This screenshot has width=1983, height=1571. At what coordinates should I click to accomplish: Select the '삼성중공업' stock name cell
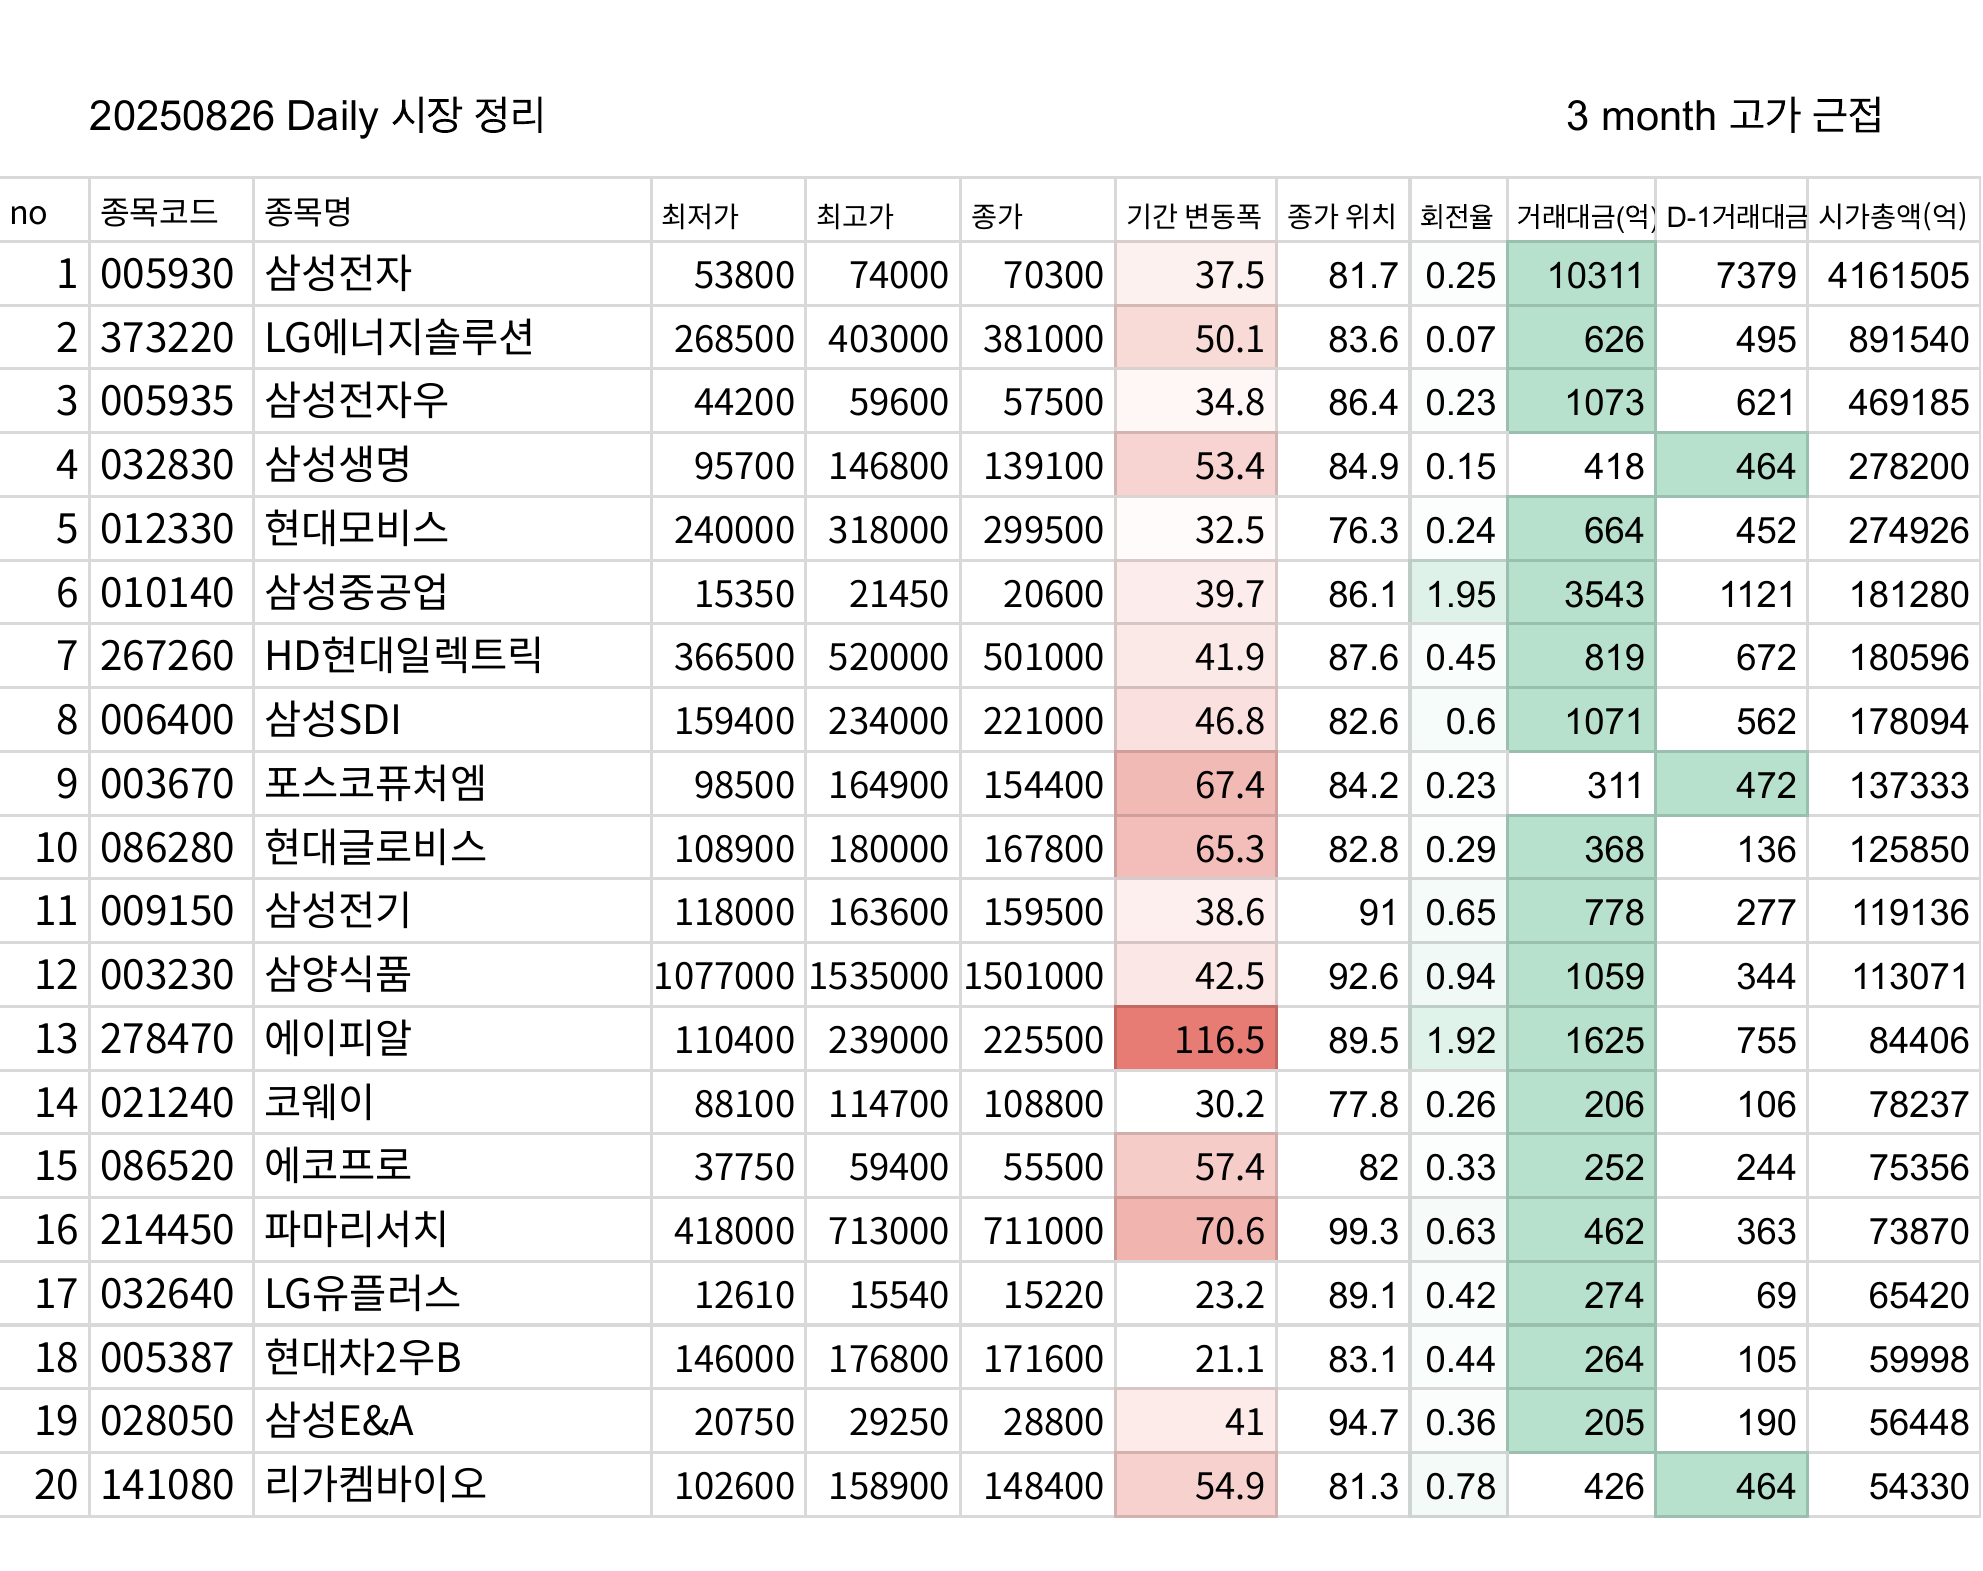click(x=452, y=593)
